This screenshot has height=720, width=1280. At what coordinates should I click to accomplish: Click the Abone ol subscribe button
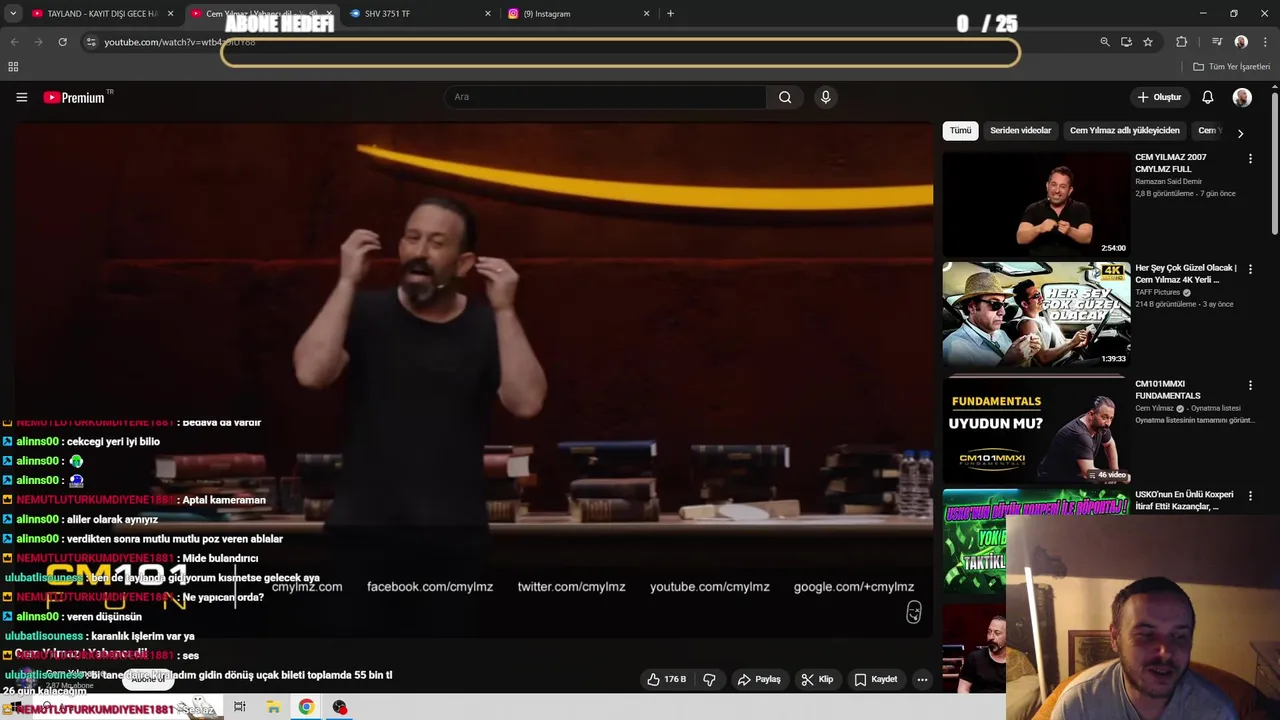click(x=148, y=679)
